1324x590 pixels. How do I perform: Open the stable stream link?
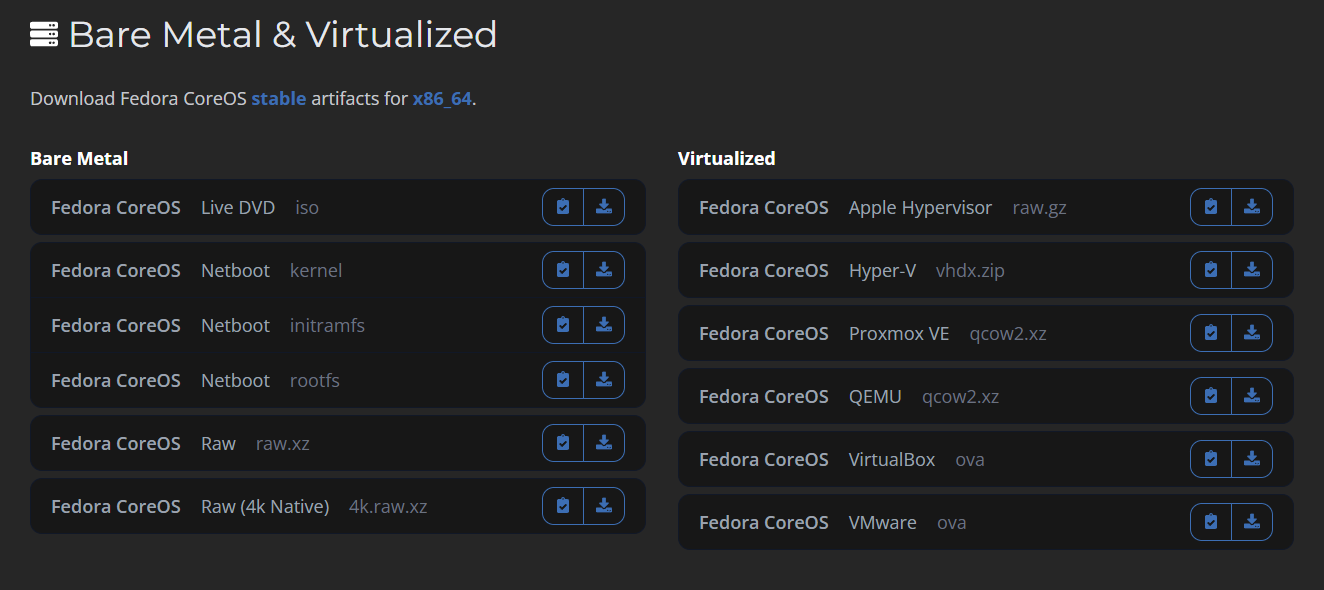[278, 99]
